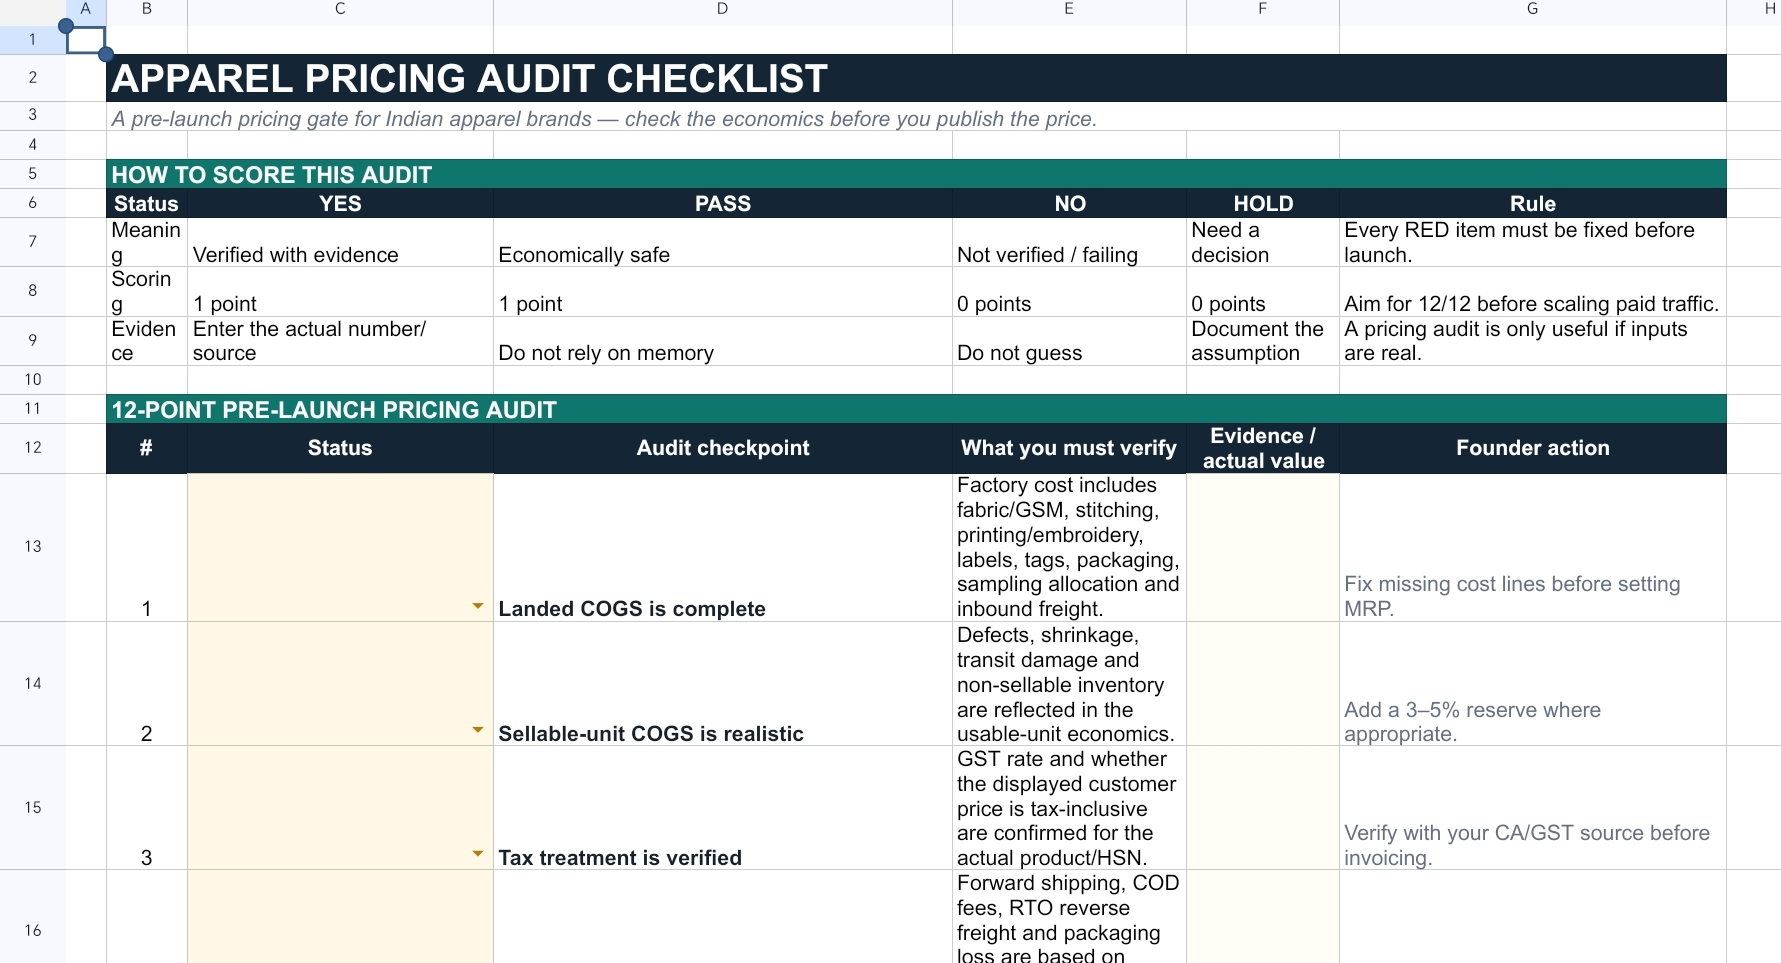
Task: Click 'Every RED item must be fixed' cell
Action: 1533,242
